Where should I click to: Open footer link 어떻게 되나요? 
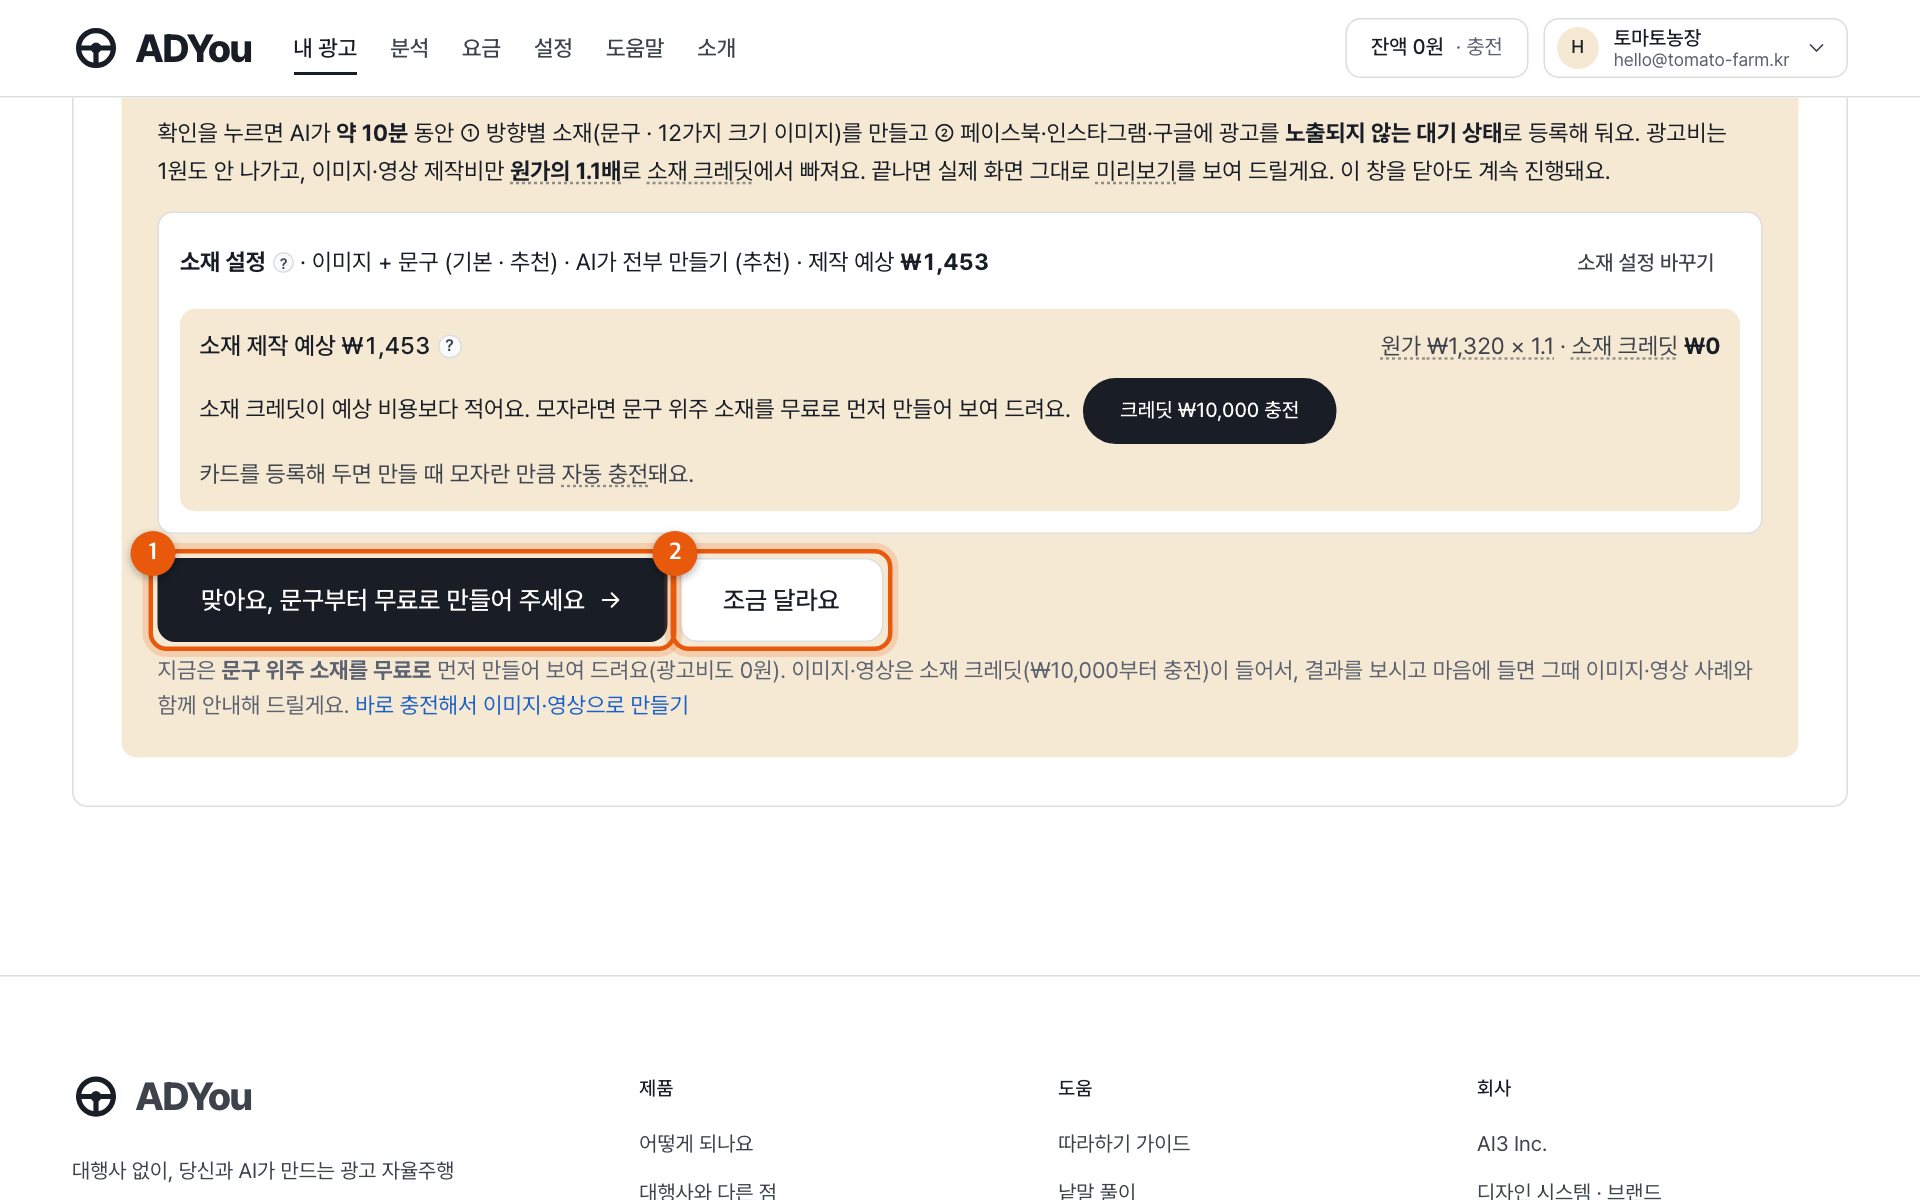[696, 1143]
